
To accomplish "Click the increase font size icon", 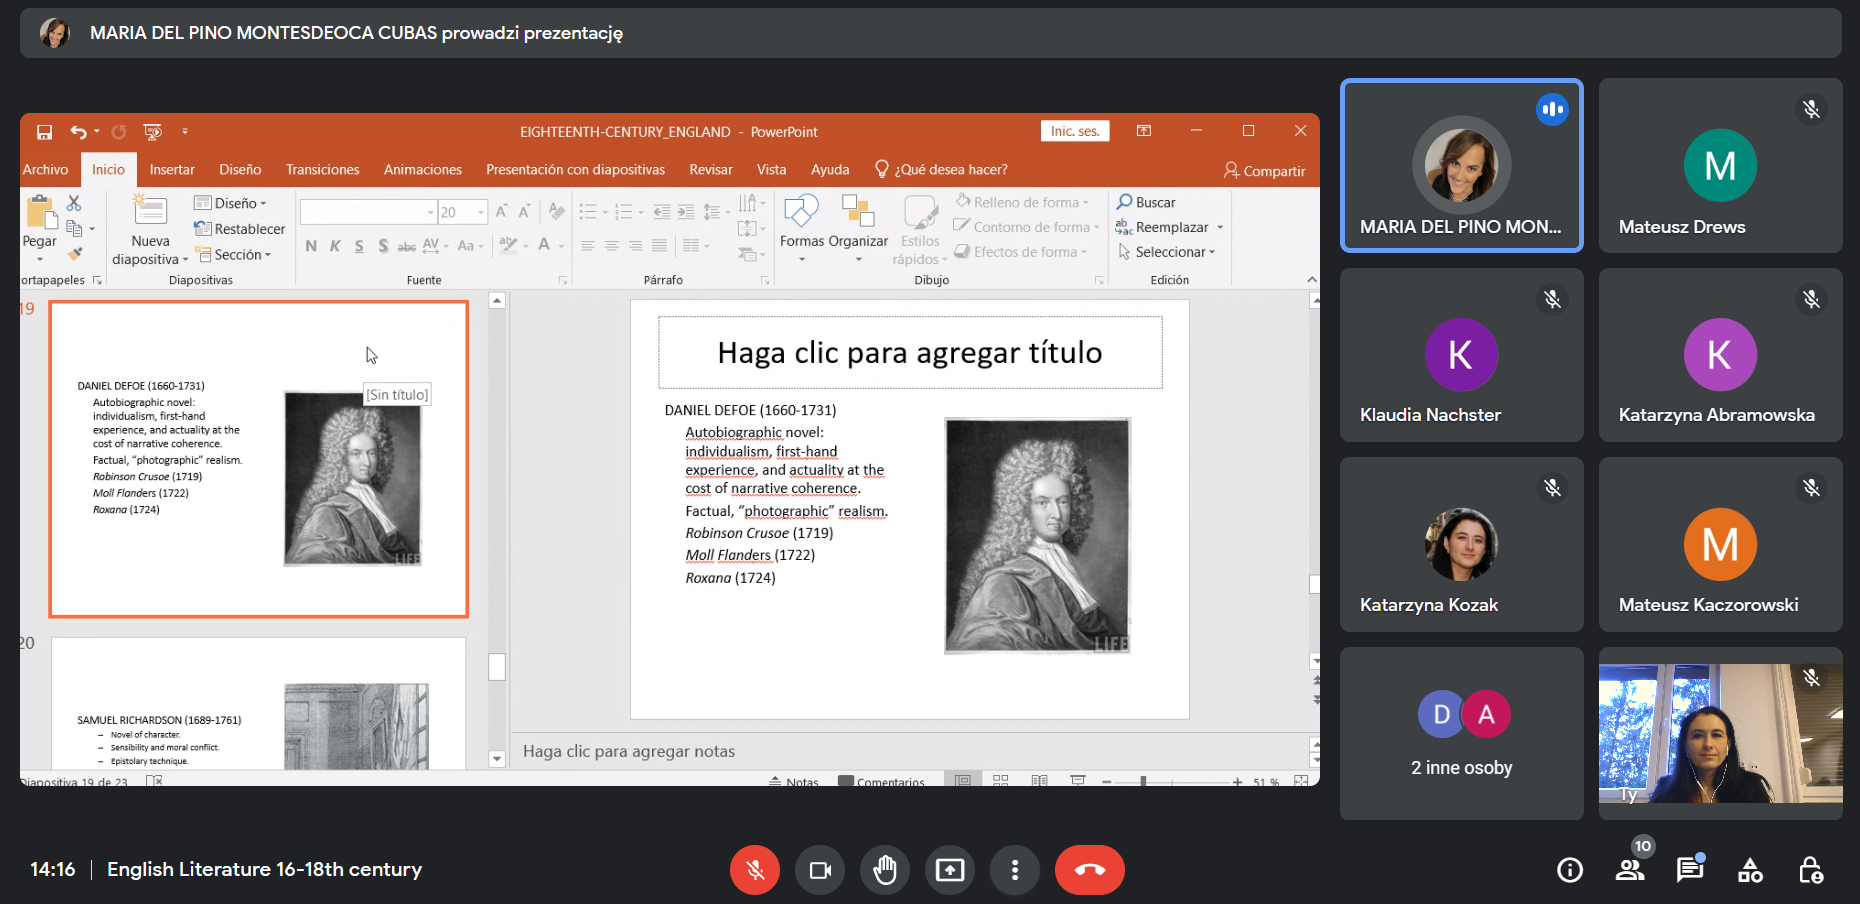I will point(502,212).
